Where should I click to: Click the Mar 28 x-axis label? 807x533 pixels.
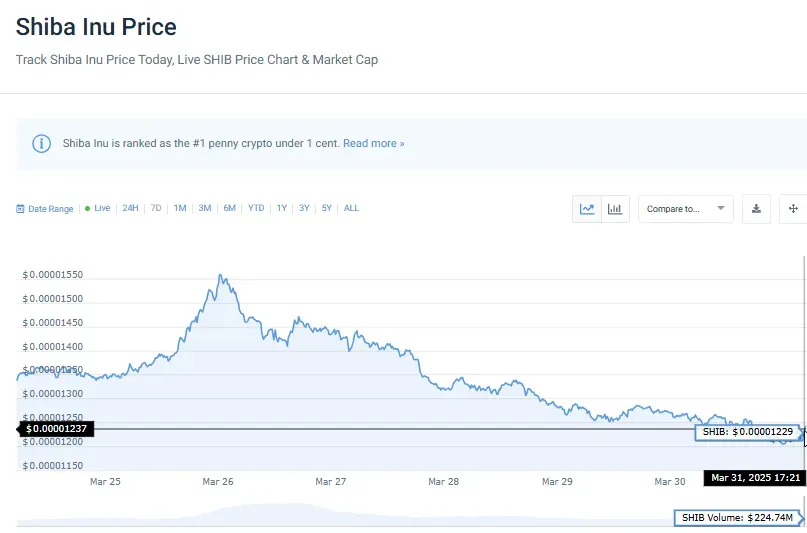(444, 482)
